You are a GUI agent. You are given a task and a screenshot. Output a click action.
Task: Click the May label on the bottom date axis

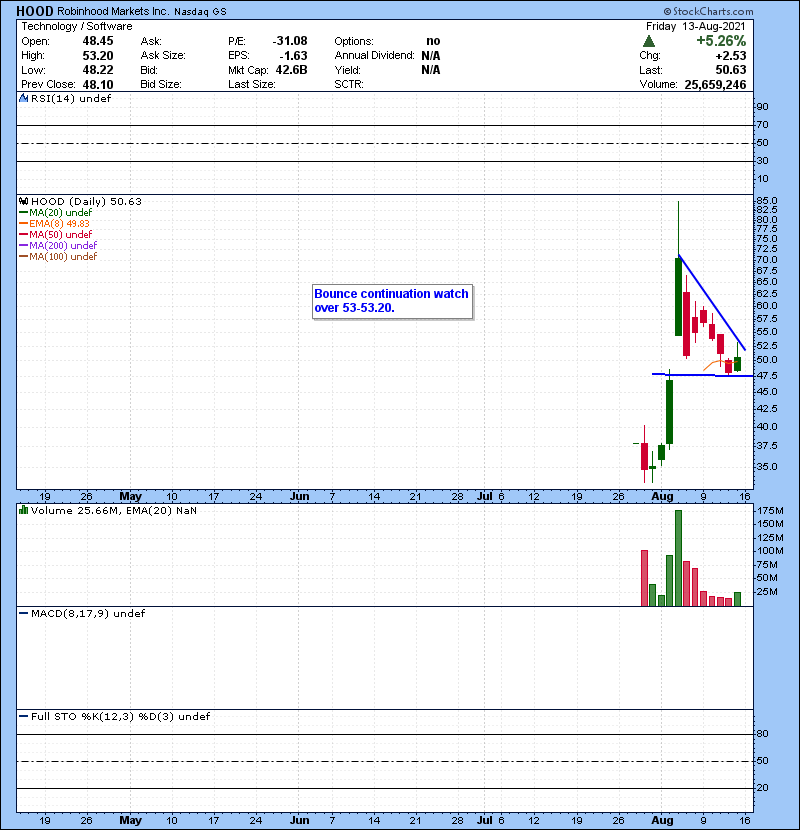click(x=130, y=820)
